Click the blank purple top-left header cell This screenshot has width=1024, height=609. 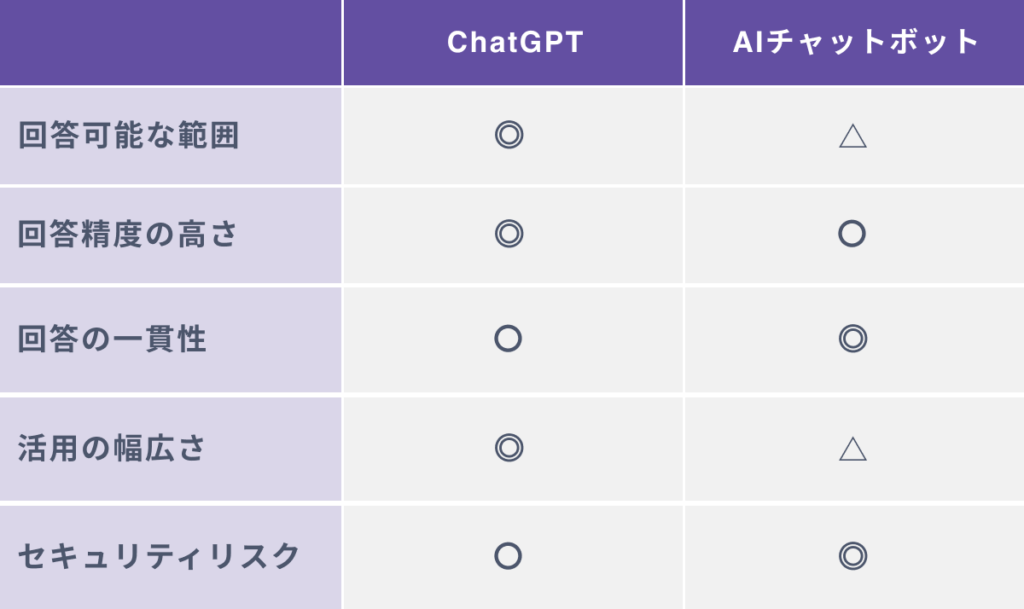(x=170, y=42)
